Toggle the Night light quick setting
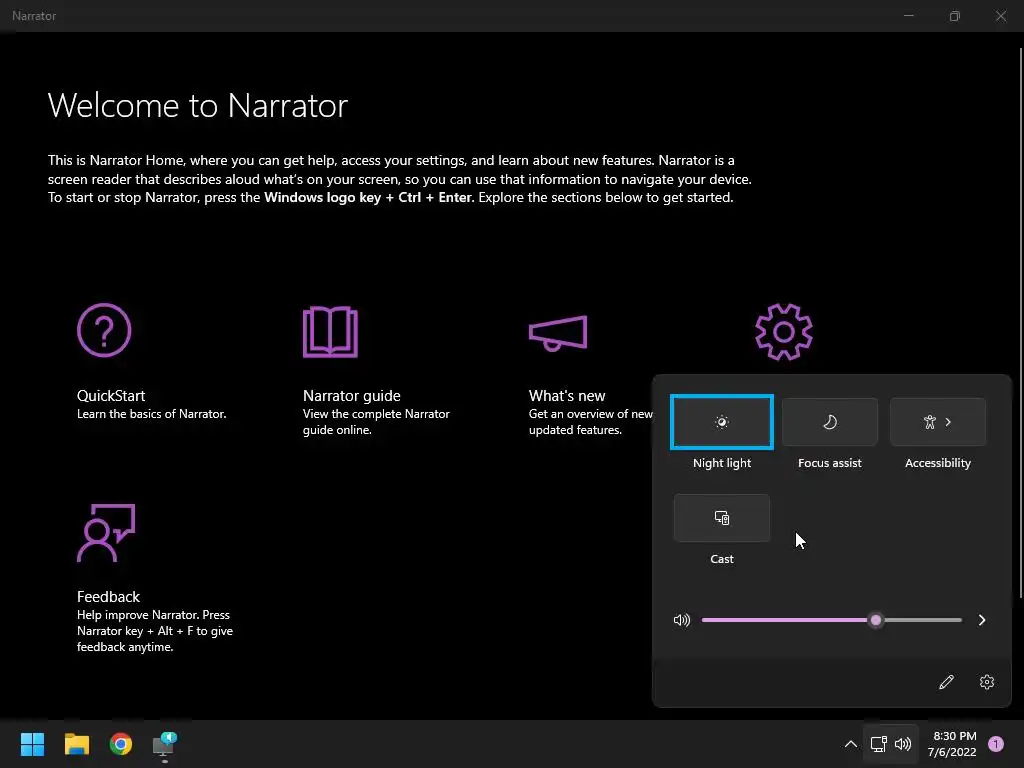Screen dimensions: 1024x768 point(722,422)
